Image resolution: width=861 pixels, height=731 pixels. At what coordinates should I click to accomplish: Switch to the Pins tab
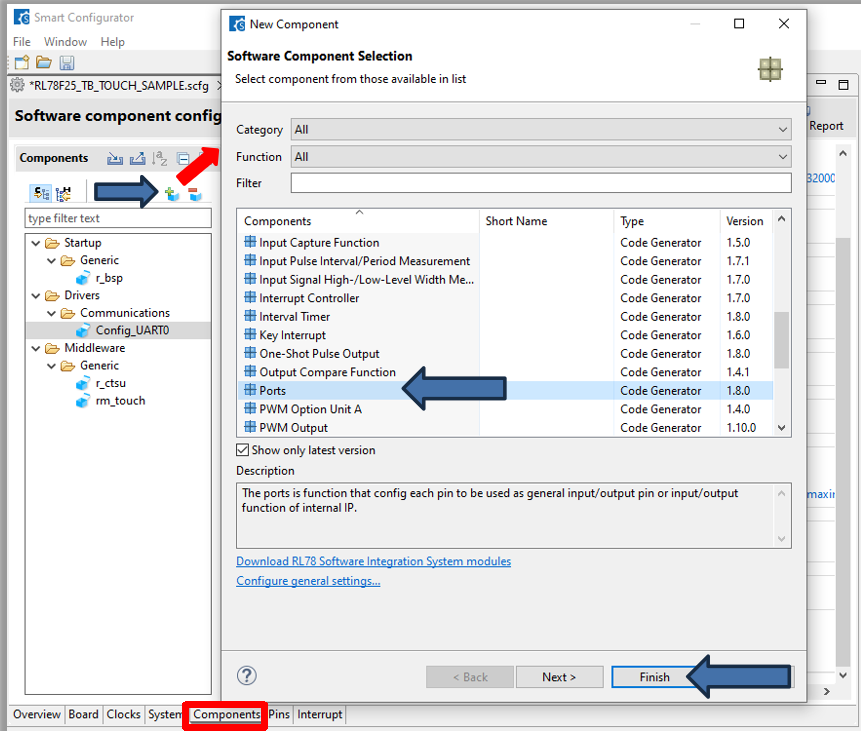coord(279,714)
